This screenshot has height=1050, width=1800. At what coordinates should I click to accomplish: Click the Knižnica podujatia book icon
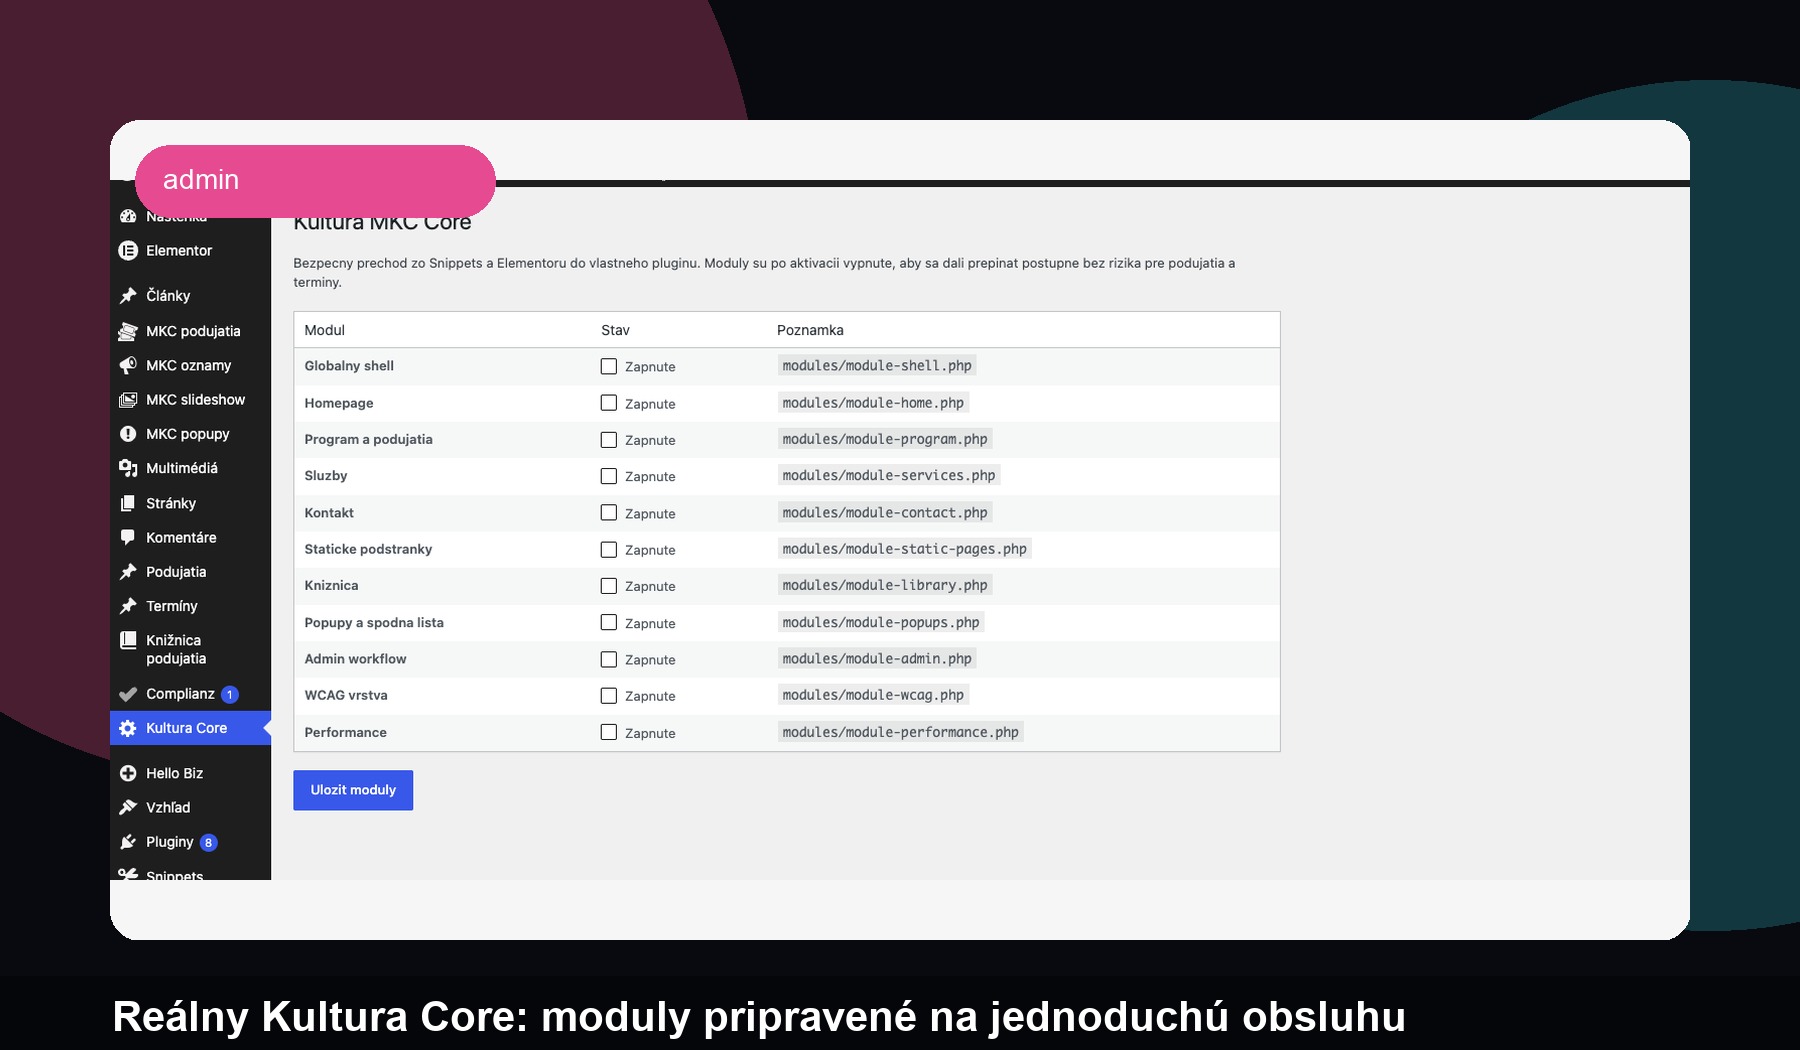pos(128,640)
